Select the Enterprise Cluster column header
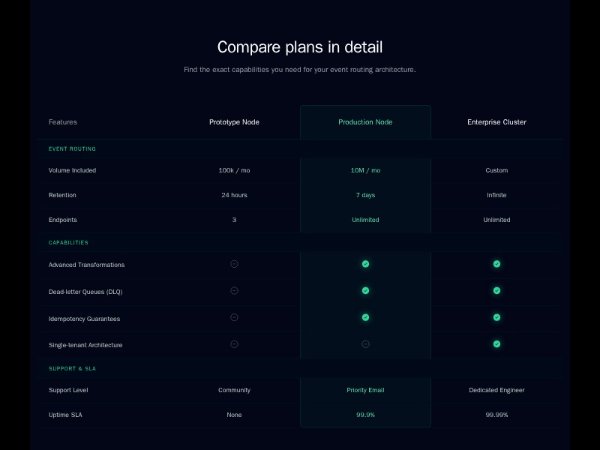The width and height of the screenshot is (600, 450). click(x=496, y=122)
